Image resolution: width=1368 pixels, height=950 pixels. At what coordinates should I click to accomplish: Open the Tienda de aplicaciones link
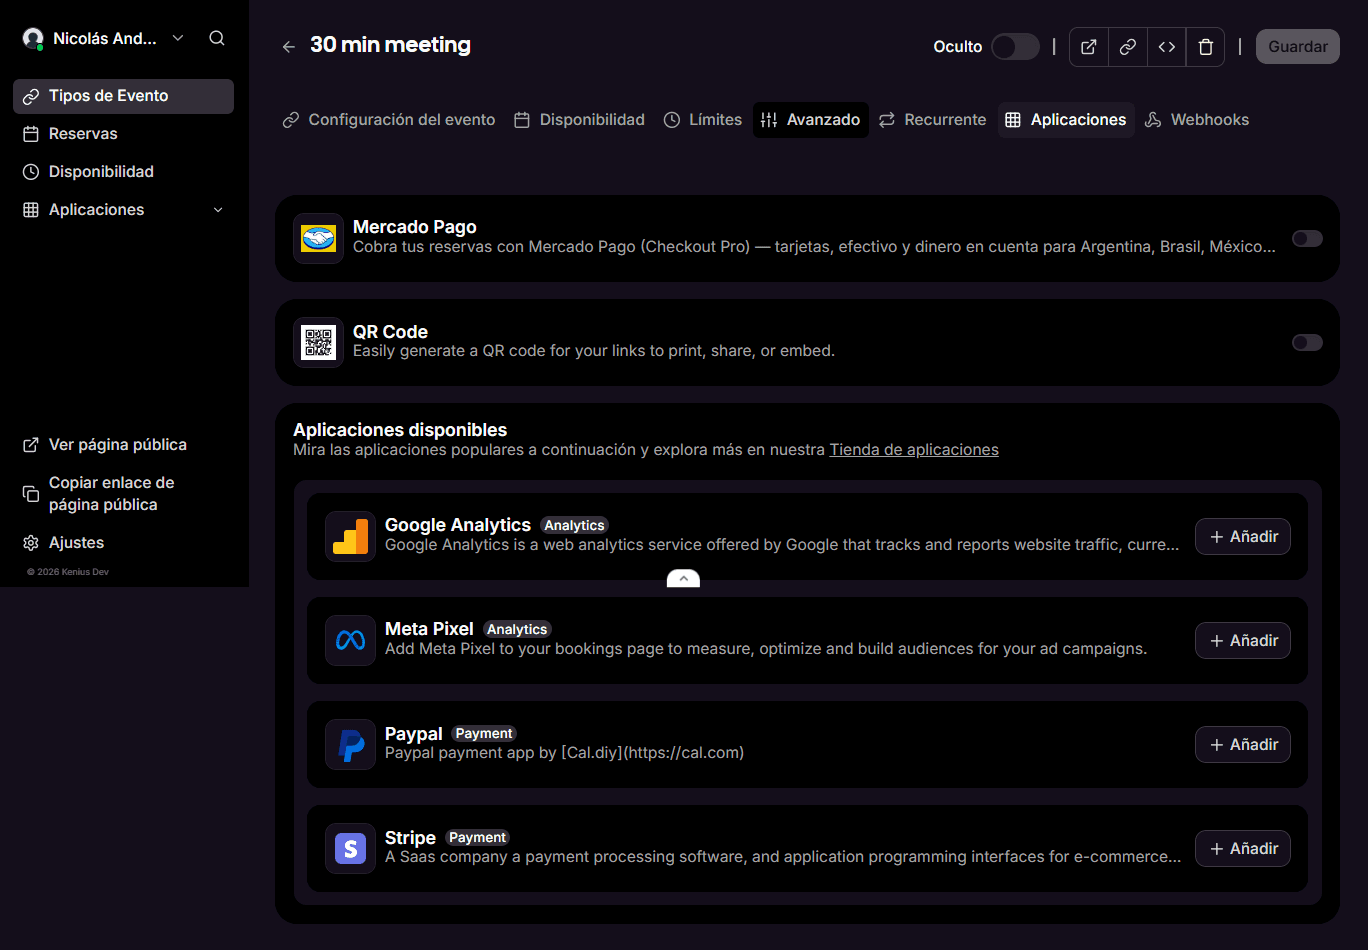(914, 450)
